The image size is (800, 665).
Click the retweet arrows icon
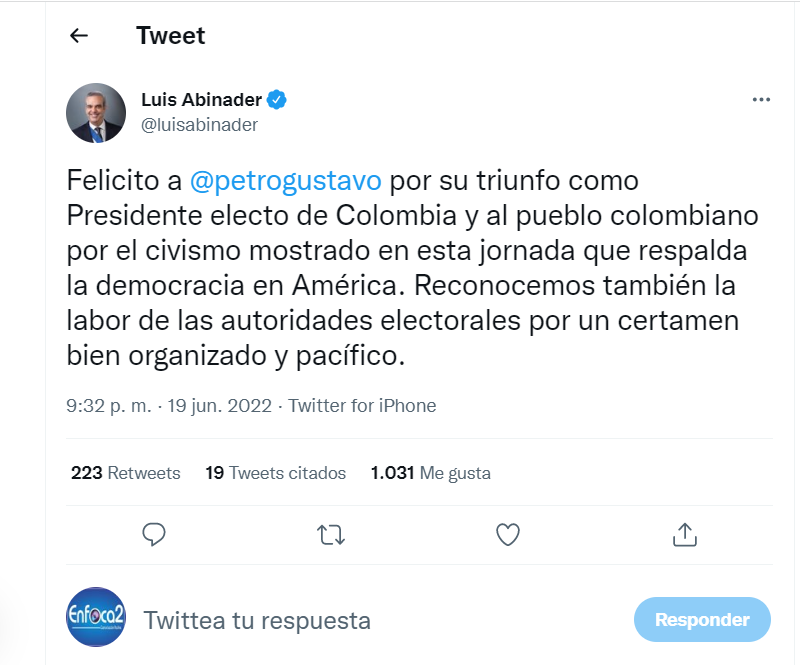pyautogui.click(x=330, y=534)
